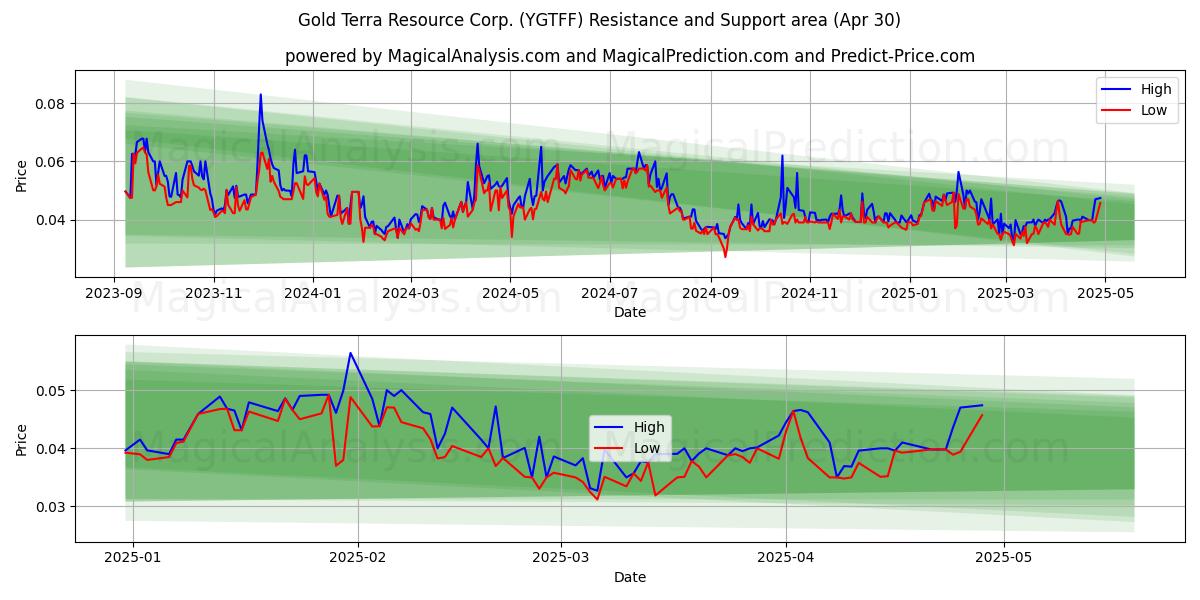This screenshot has height=600, width=1200.
Task: Click the 2025-03 tick label on bottom chart
Action: coord(561,558)
